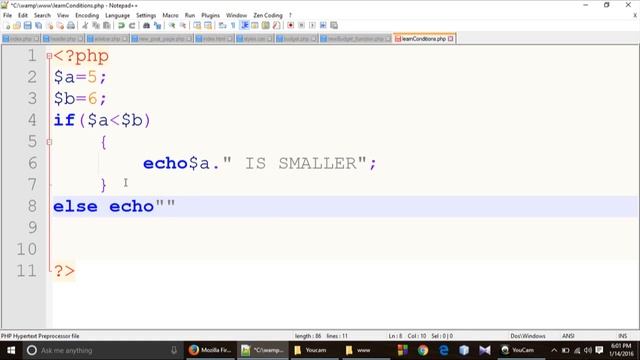Click the Zoom Out toolbar icon
640x360 pixels.
pos(182,26)
